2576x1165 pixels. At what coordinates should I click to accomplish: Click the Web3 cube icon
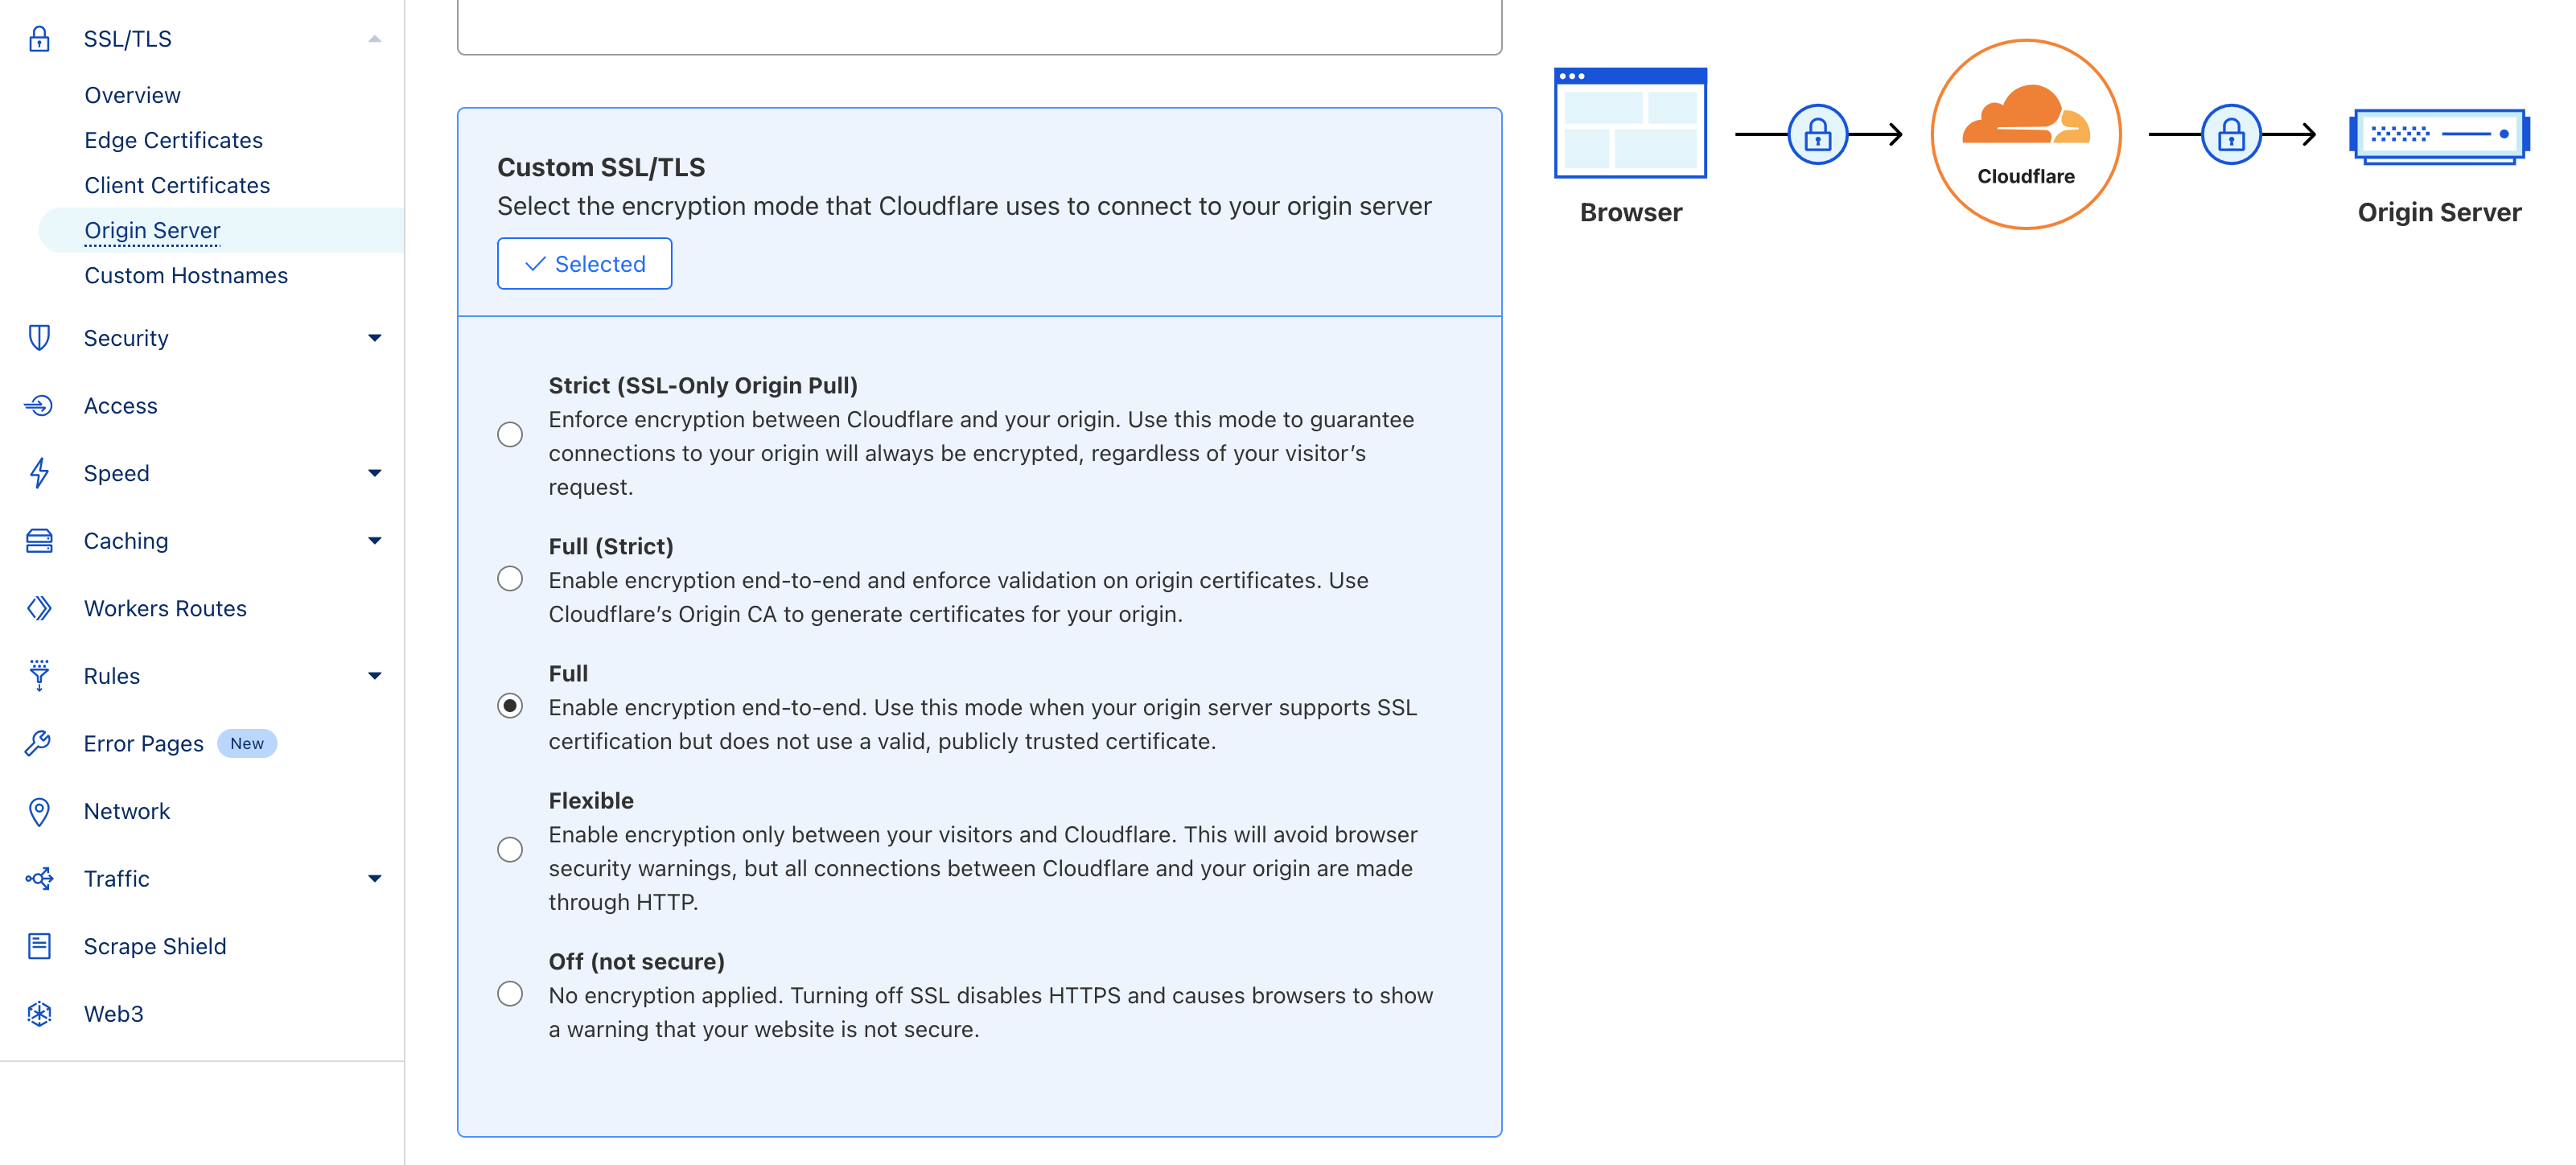(39, 1013)
